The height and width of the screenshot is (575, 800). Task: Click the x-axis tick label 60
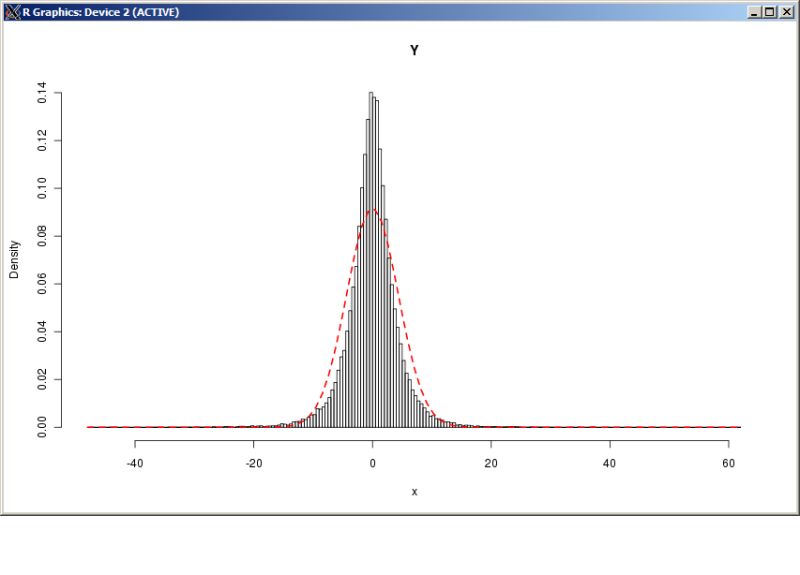point(729,463)
